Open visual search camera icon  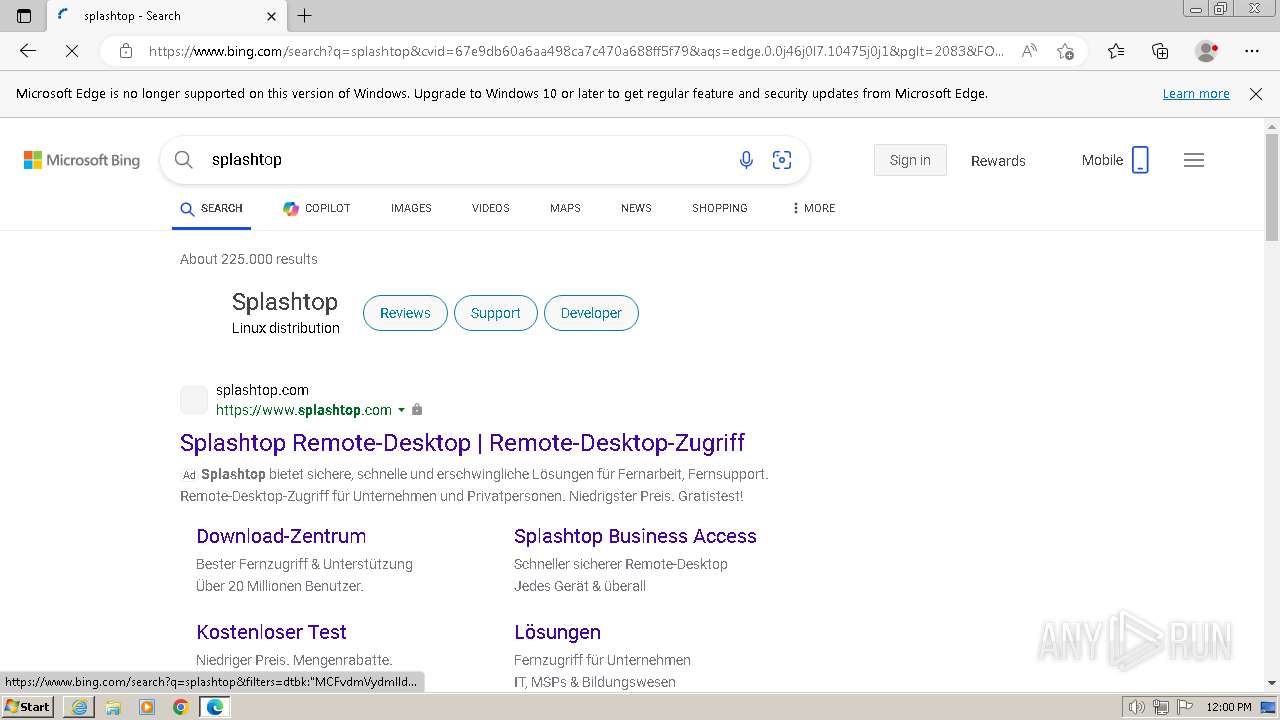[782, 160]
